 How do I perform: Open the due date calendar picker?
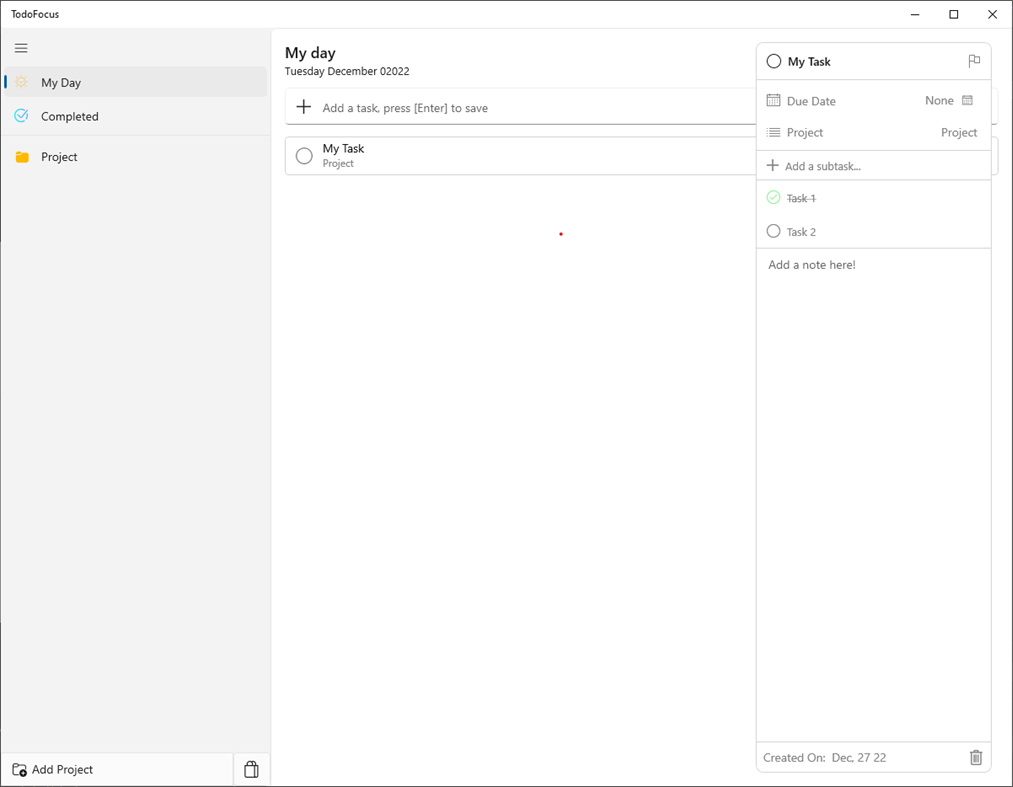coord(967,101)
